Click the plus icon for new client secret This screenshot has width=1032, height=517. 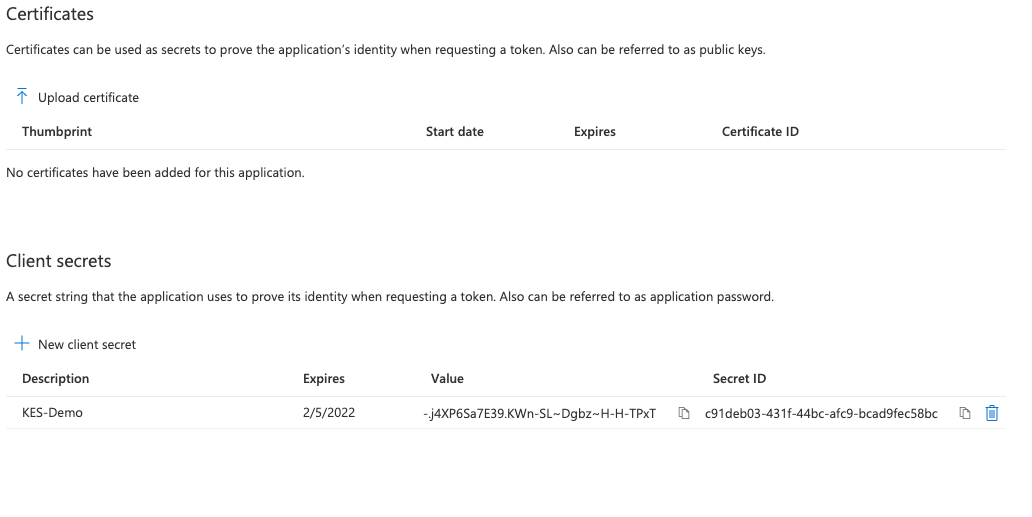(x=22, y=344)
